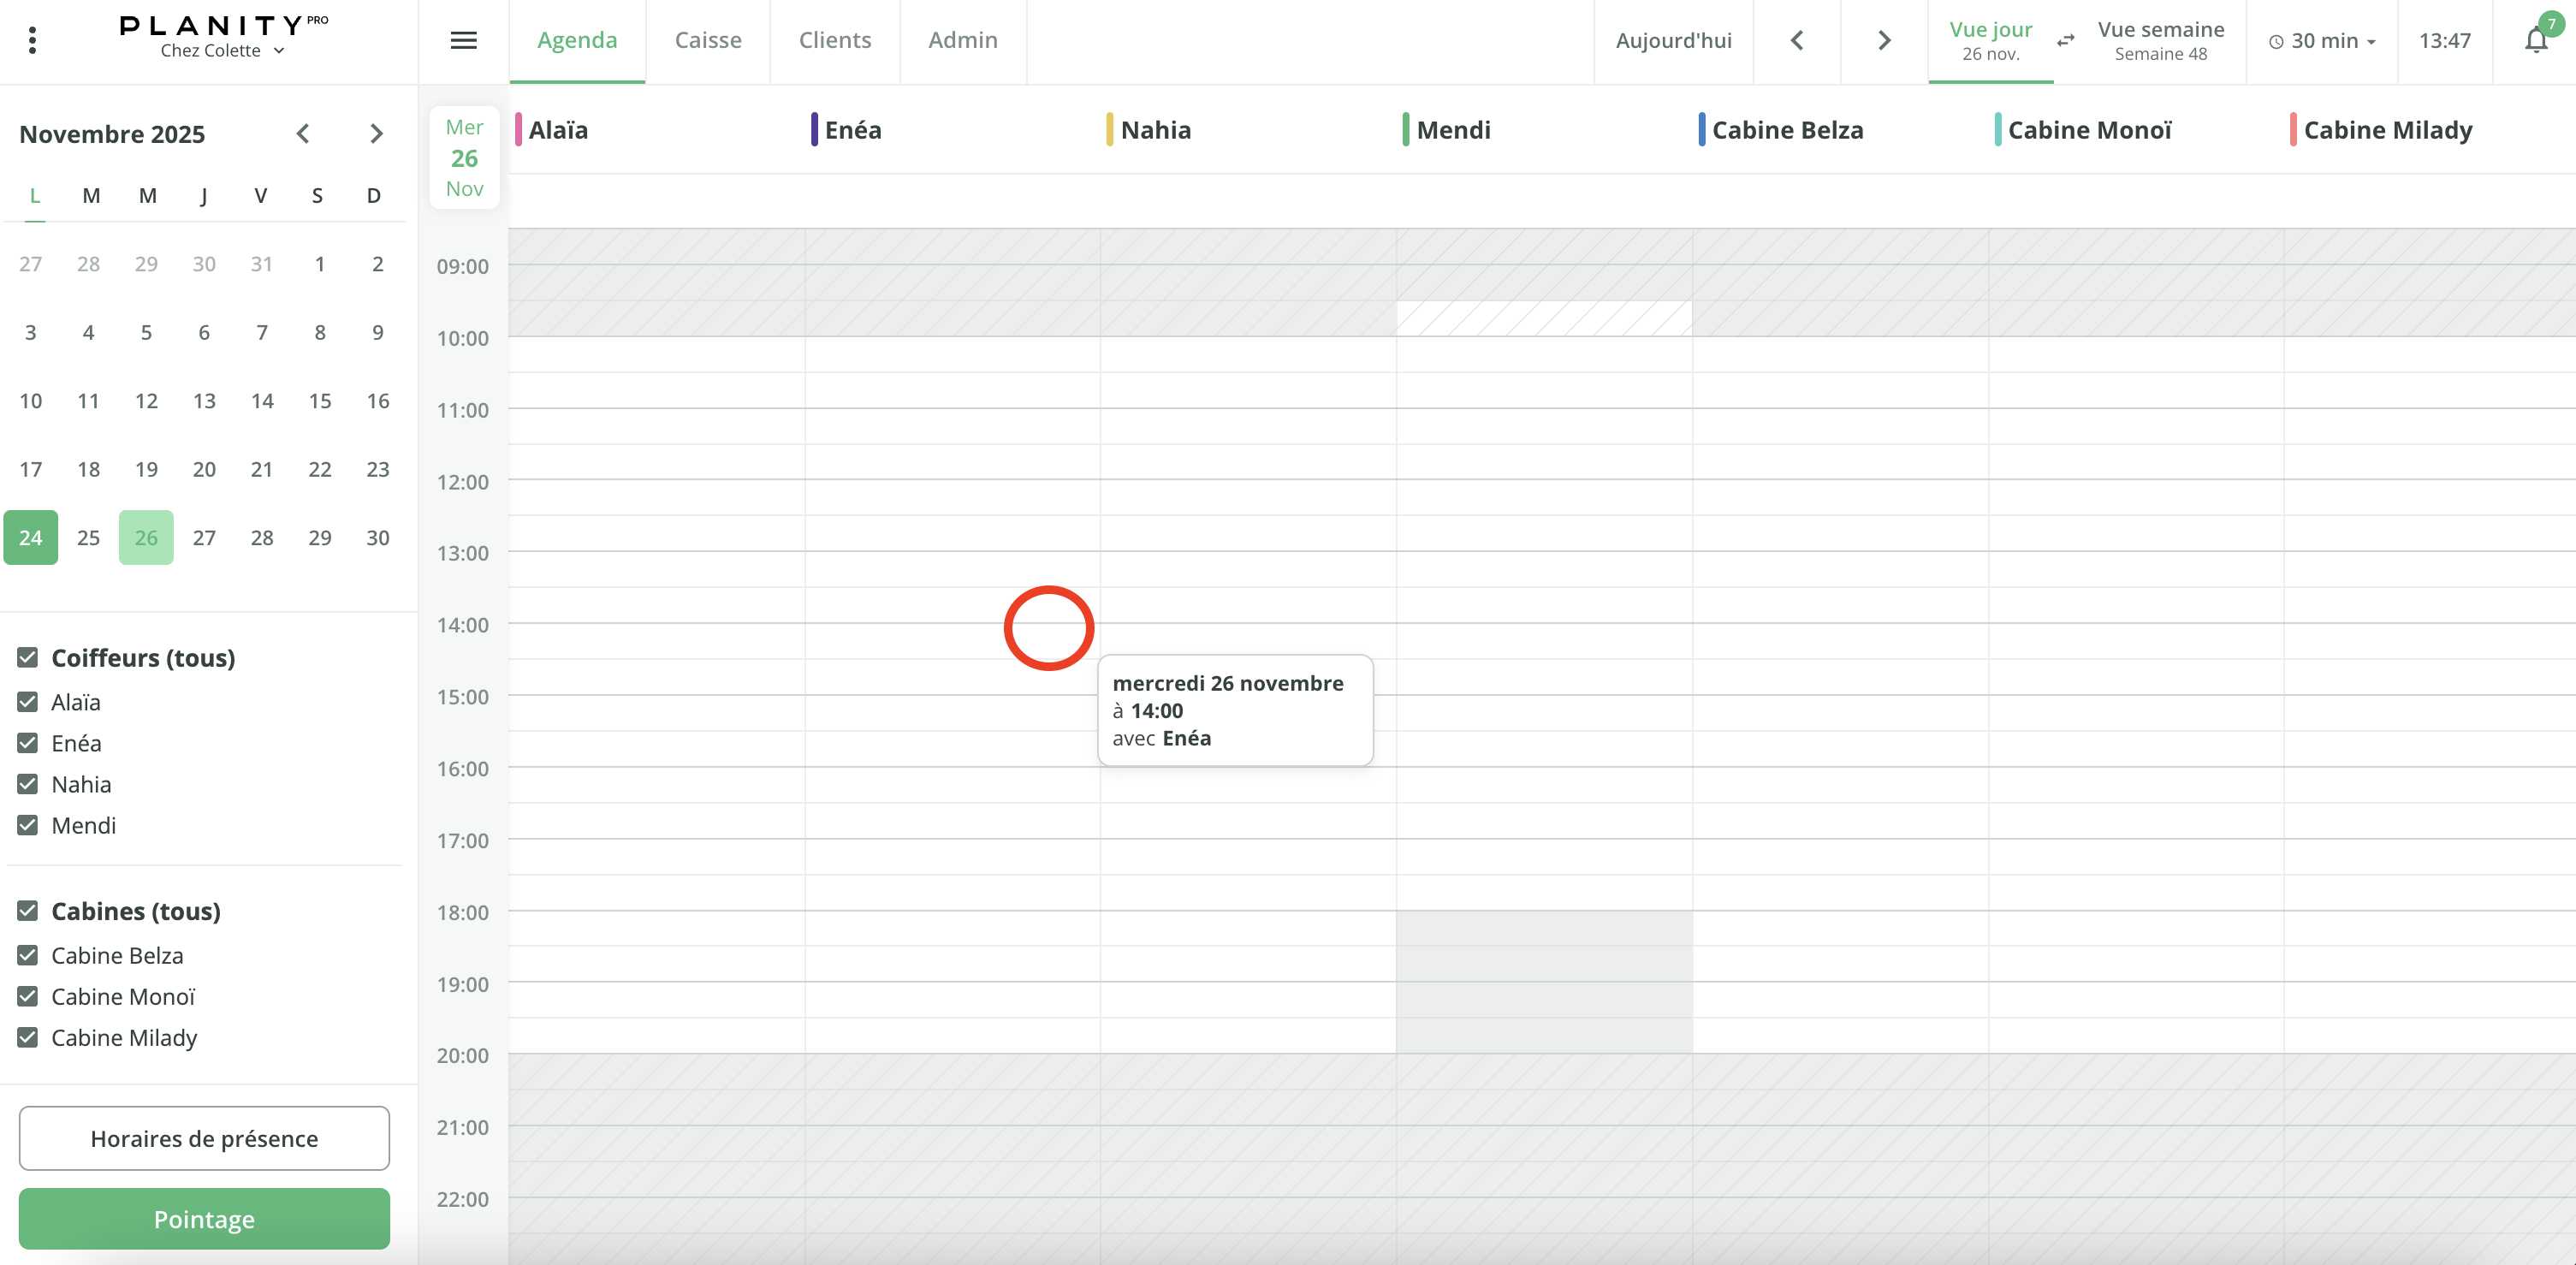Show previous month in mini calendar
Viewport: 2576px width, 1265px height.
point(303,133)
